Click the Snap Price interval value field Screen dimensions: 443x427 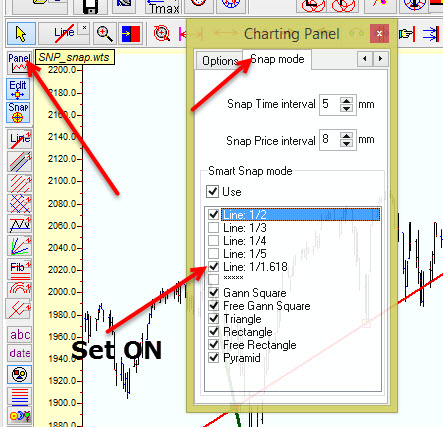click(329, 139)
